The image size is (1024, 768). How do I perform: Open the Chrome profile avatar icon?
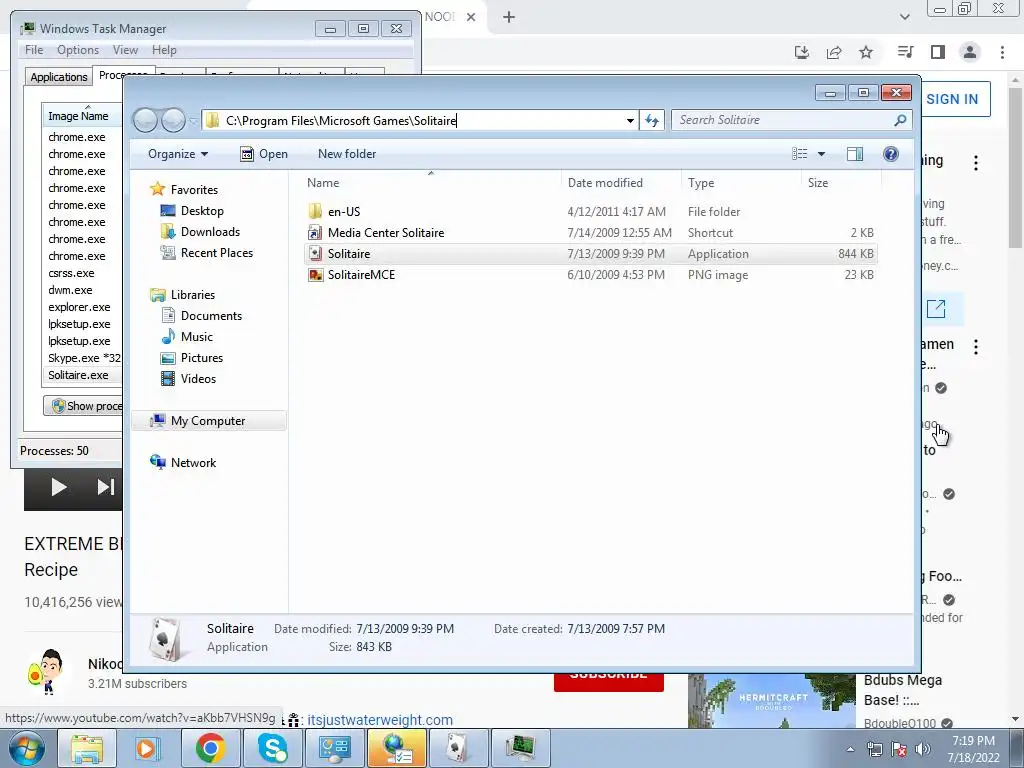(970, 52)
